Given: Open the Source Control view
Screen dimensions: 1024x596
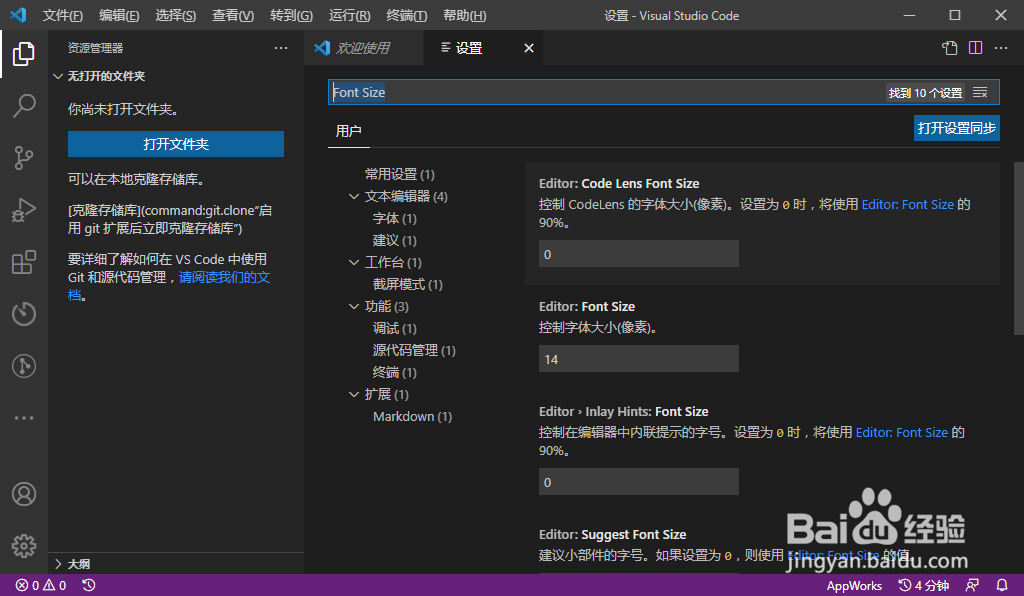Looking at the screenshot, I should pyautogui.click(x=24, y=158).
